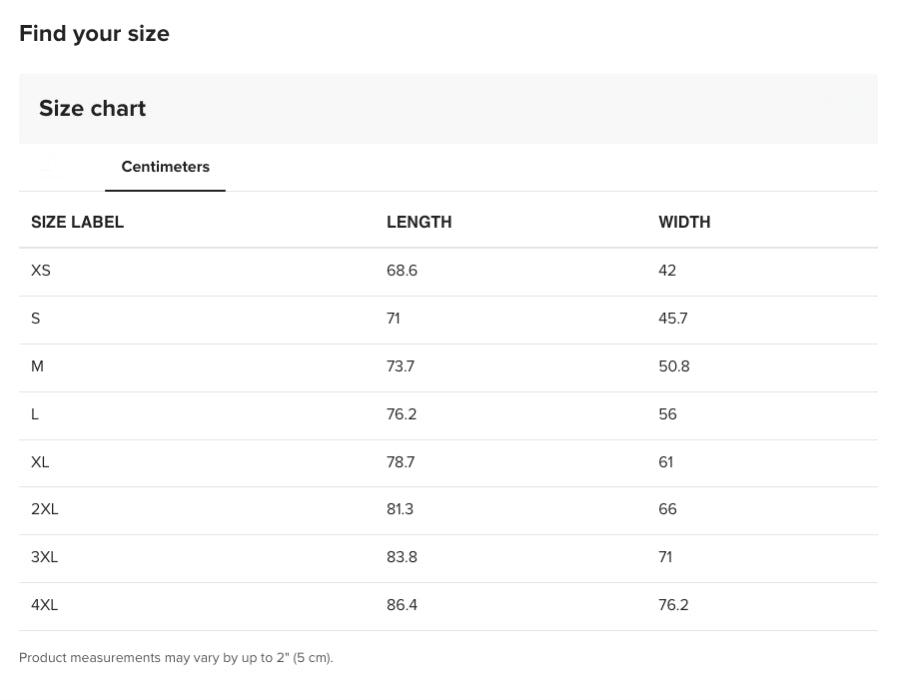Select the XL size row label
The height and width of the screenshot is (700, 900).
40,462
